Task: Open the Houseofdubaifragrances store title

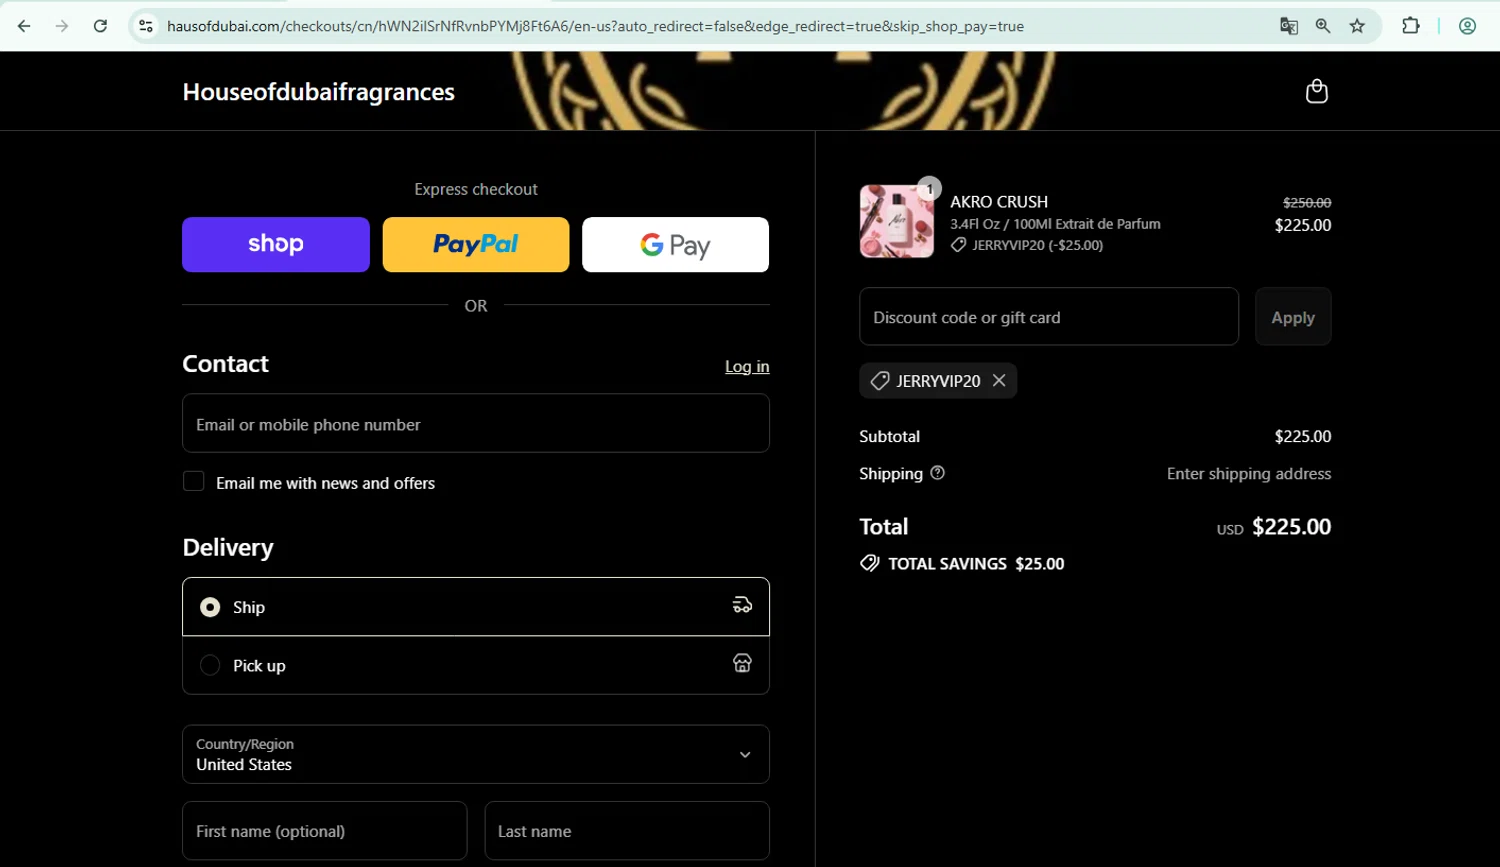Action: (x=318, y=92)
